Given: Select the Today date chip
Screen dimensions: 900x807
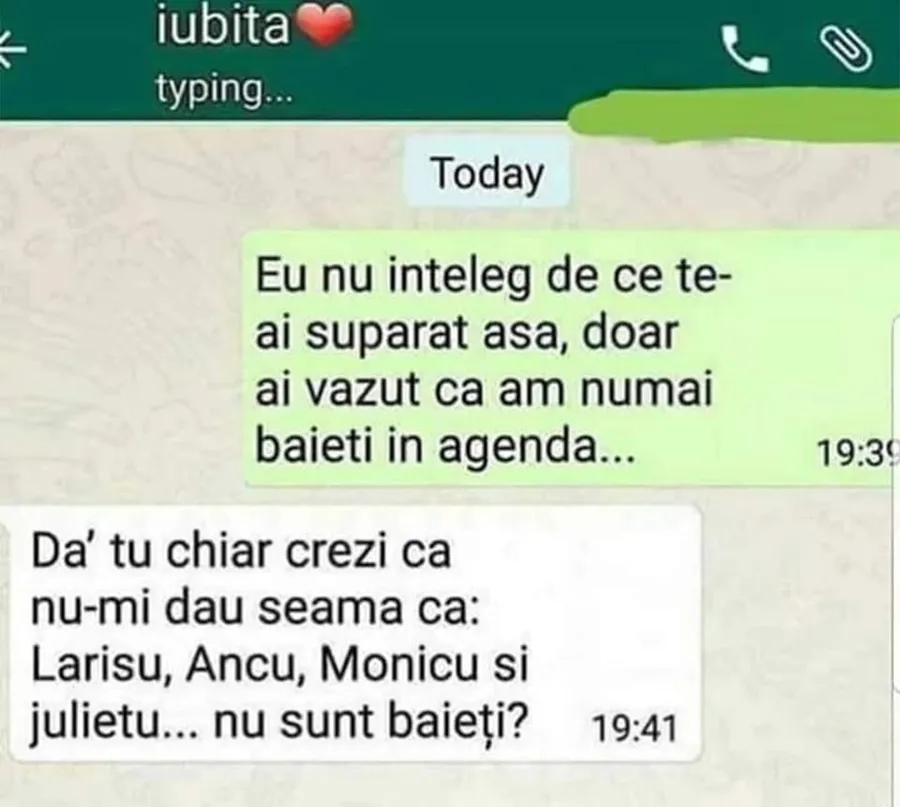Looking at the screenshot, I should point(487,173).
